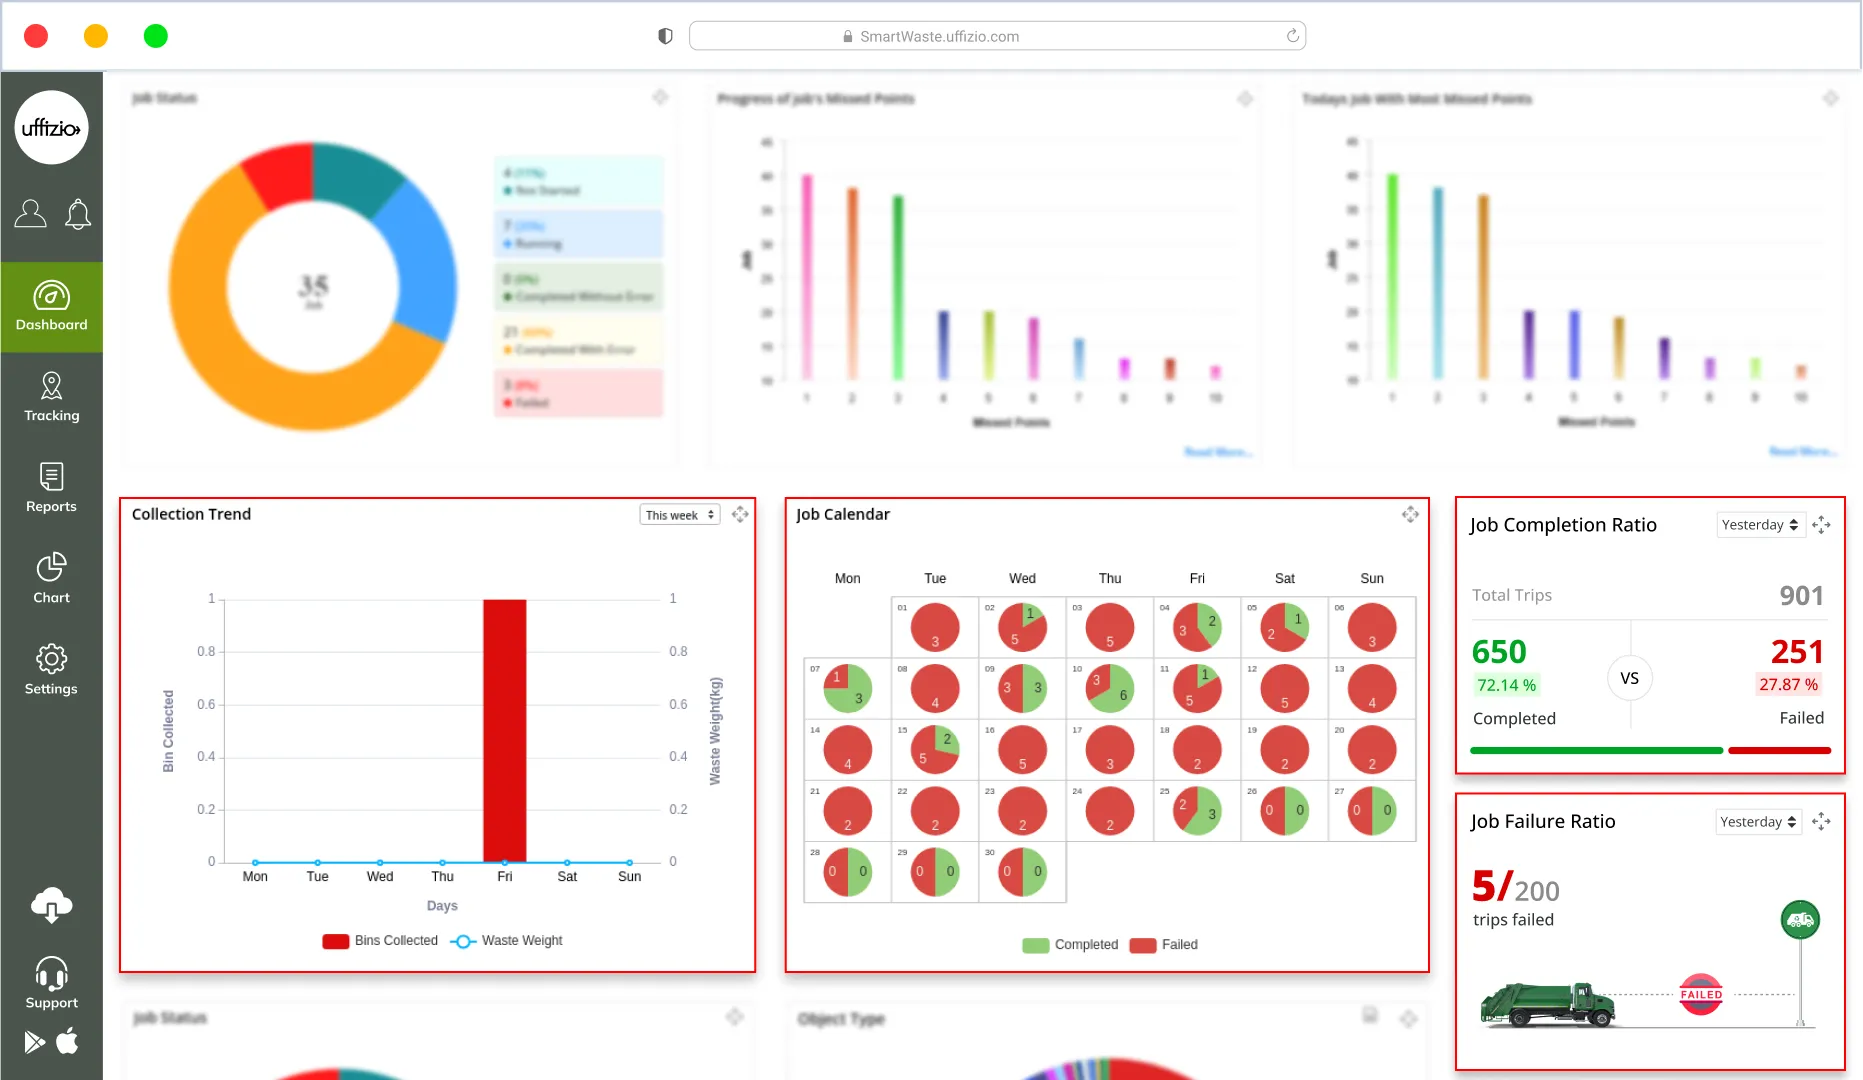This screenshot has width=1863, height=1080.
Task: Click the red Failed legend swatch
Action: 1143,945
